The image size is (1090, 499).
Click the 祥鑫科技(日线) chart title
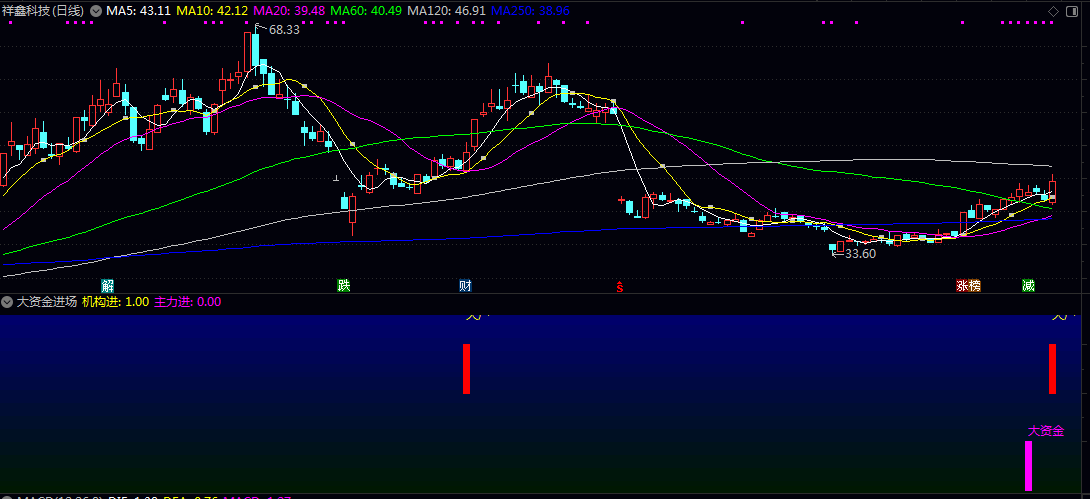43,10
